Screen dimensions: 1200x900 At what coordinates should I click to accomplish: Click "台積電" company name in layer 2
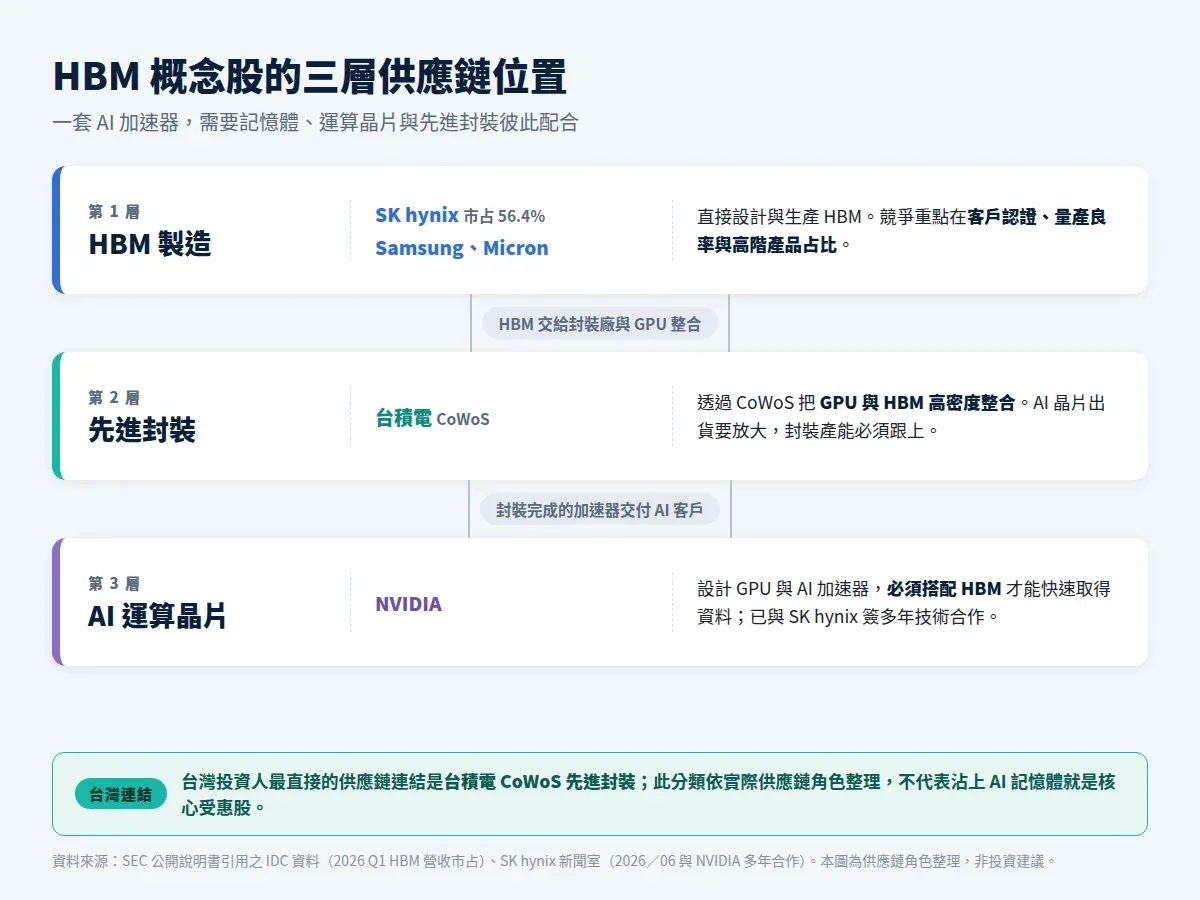pos(404,418)
